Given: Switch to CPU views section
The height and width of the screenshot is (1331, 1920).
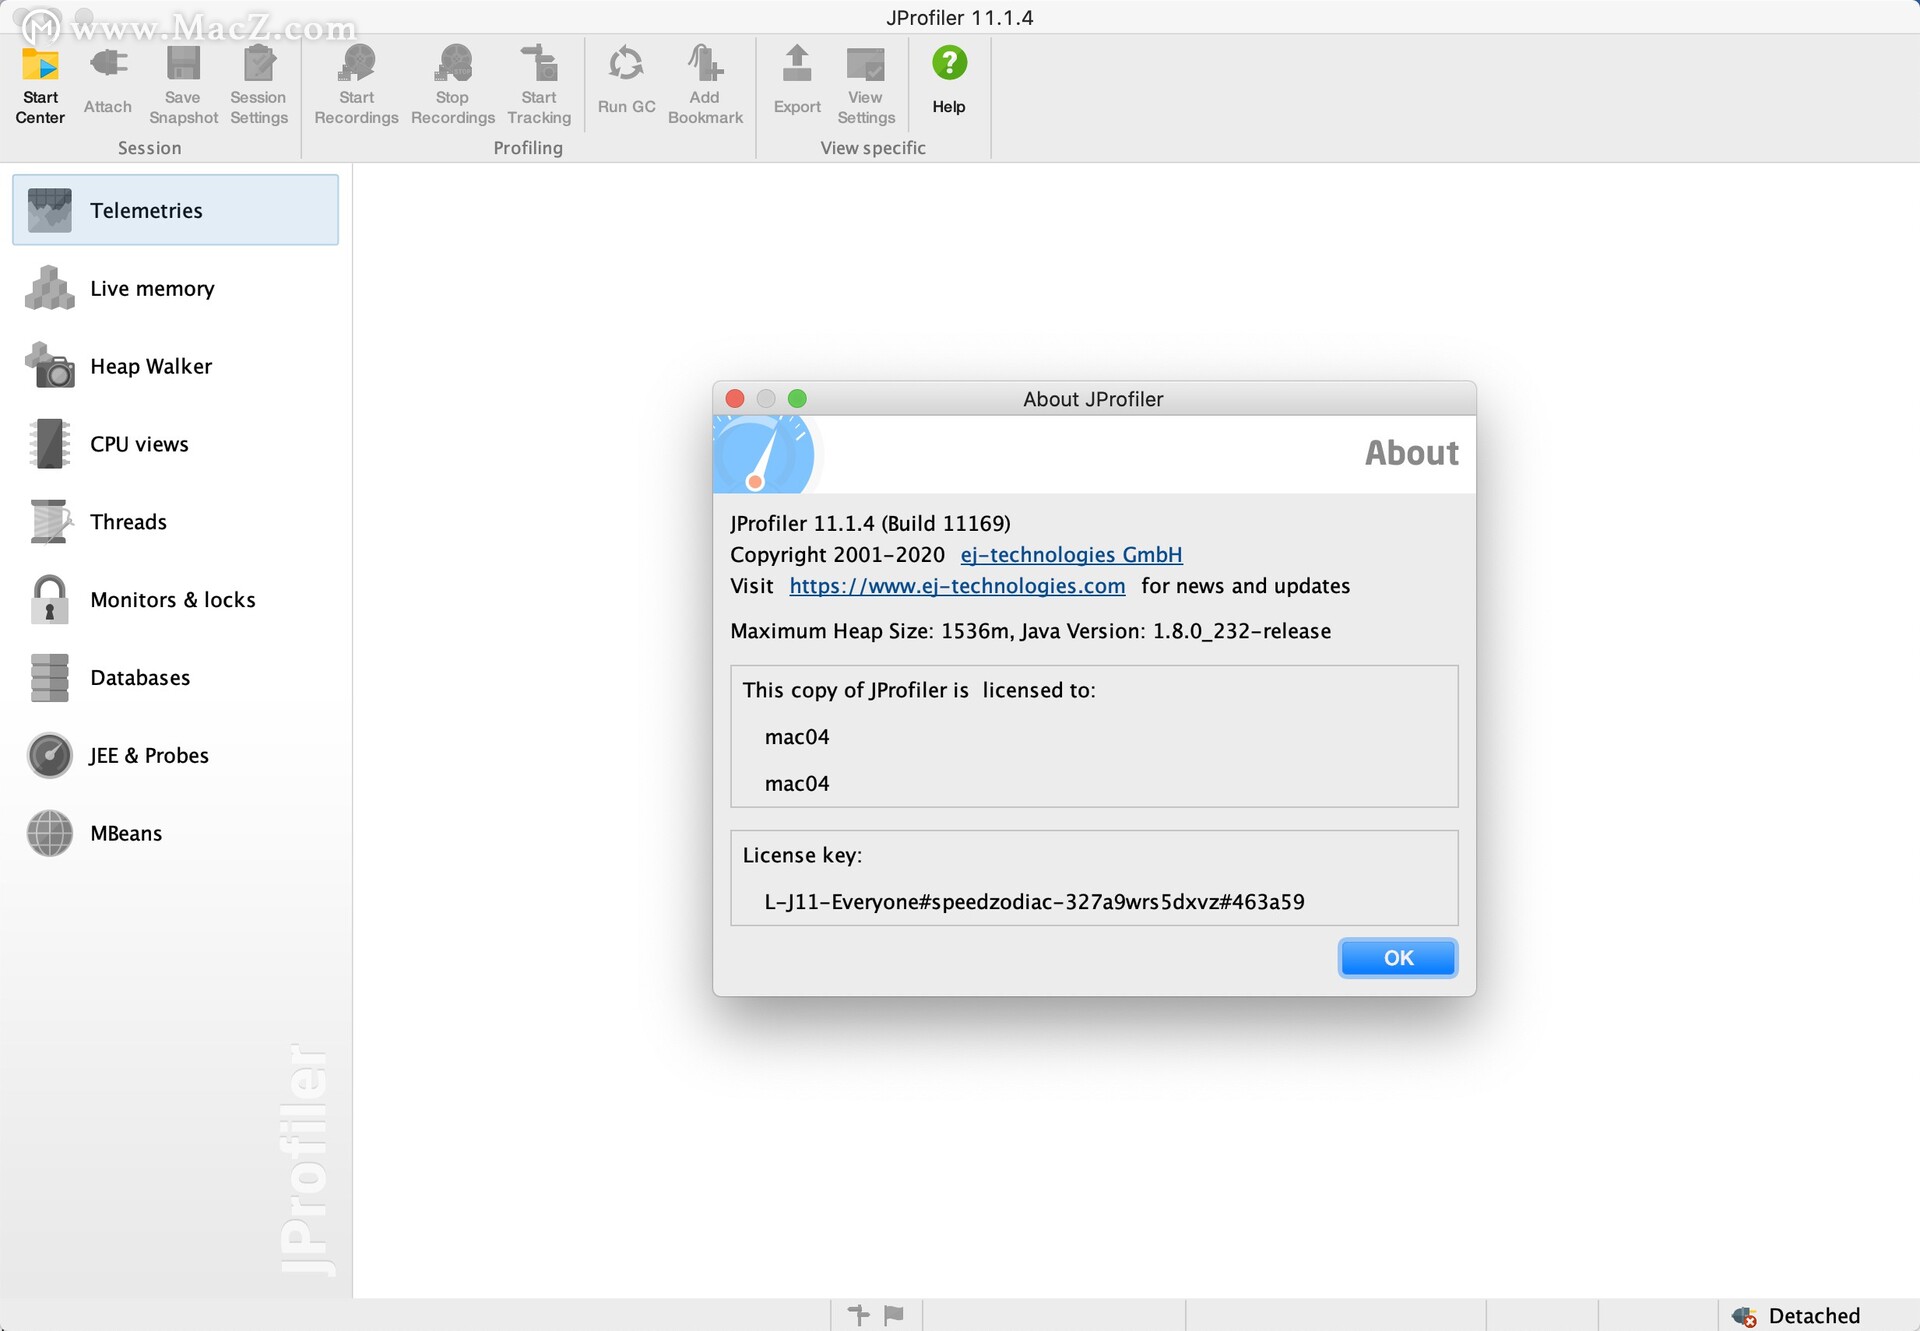Looking at the screenshot, I should coord(175,444).
